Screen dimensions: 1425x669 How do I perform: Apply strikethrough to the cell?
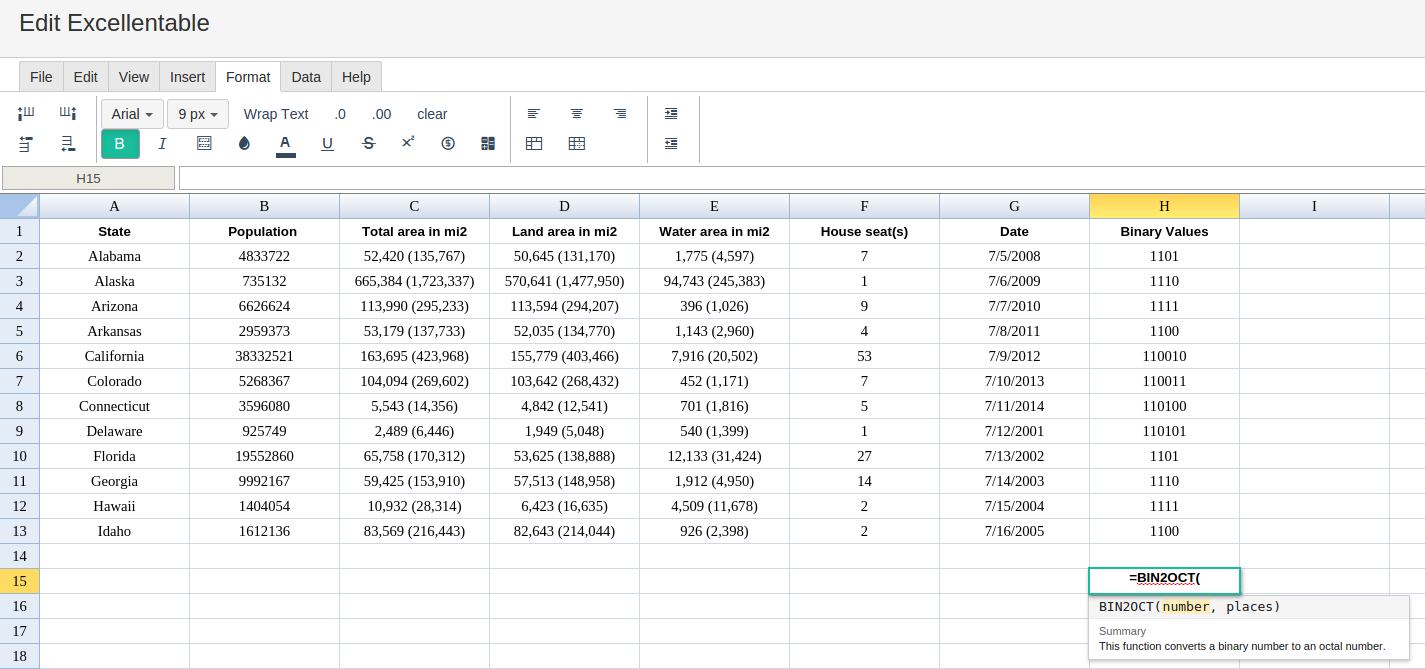click(368, 144)
